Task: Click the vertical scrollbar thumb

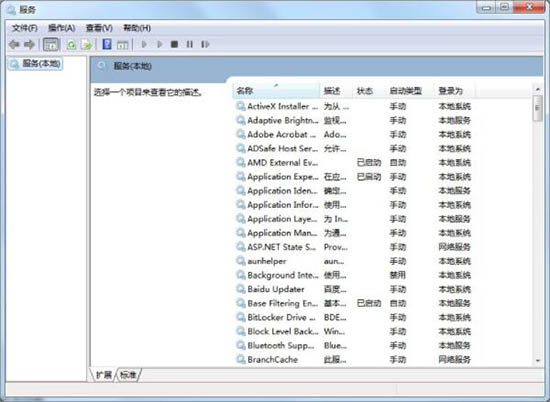Action: 537,108
